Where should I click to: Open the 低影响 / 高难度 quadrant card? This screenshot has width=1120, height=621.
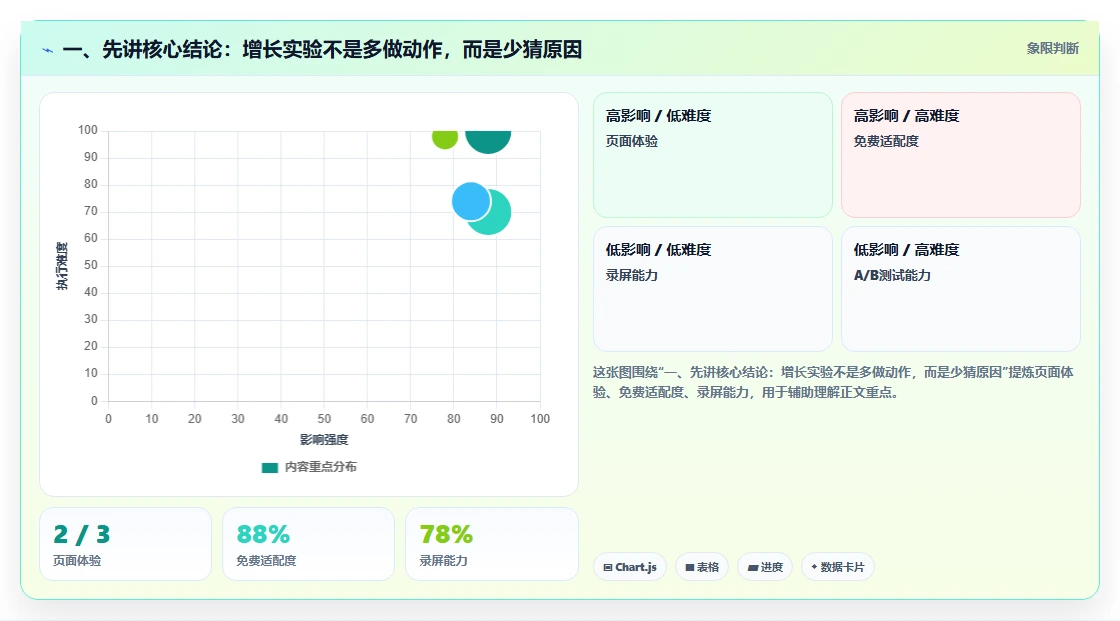tap(961, 289)
